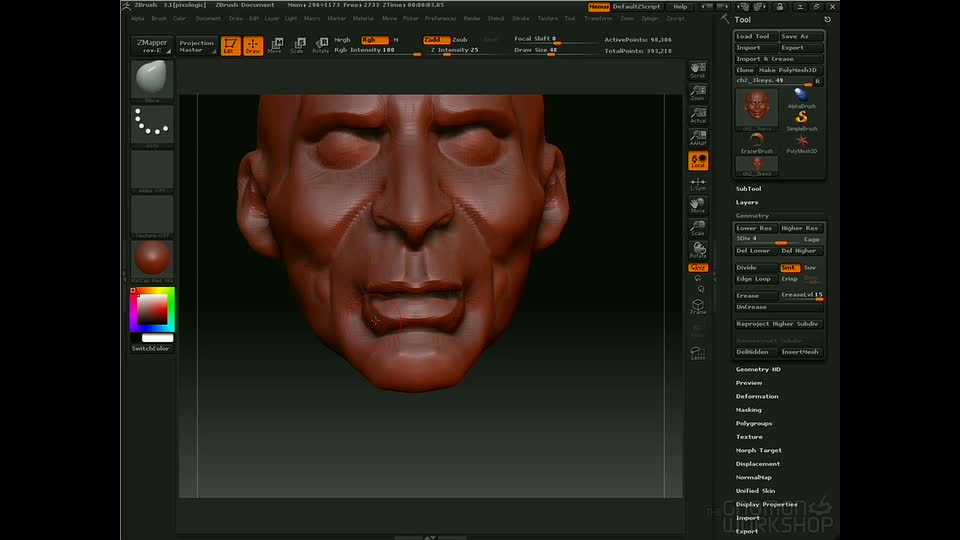Toggle the Suv option beside Divide
Viewport: 960px width, 540px height.
click(810, 268)
